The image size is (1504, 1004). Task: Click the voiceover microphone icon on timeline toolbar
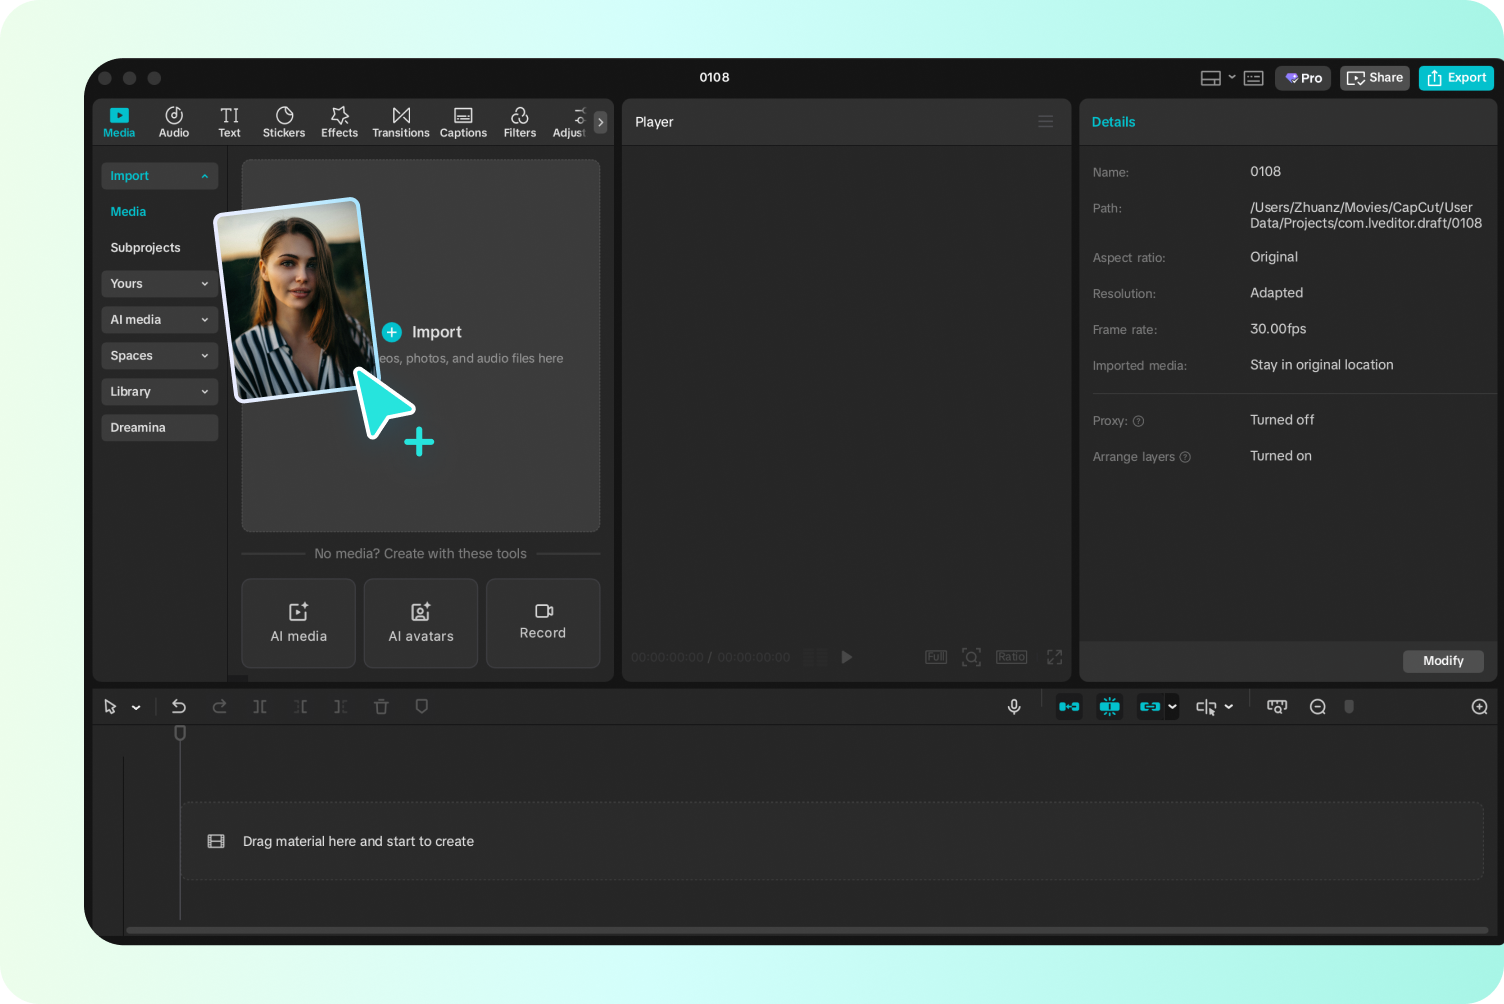tap(1014, 706)
